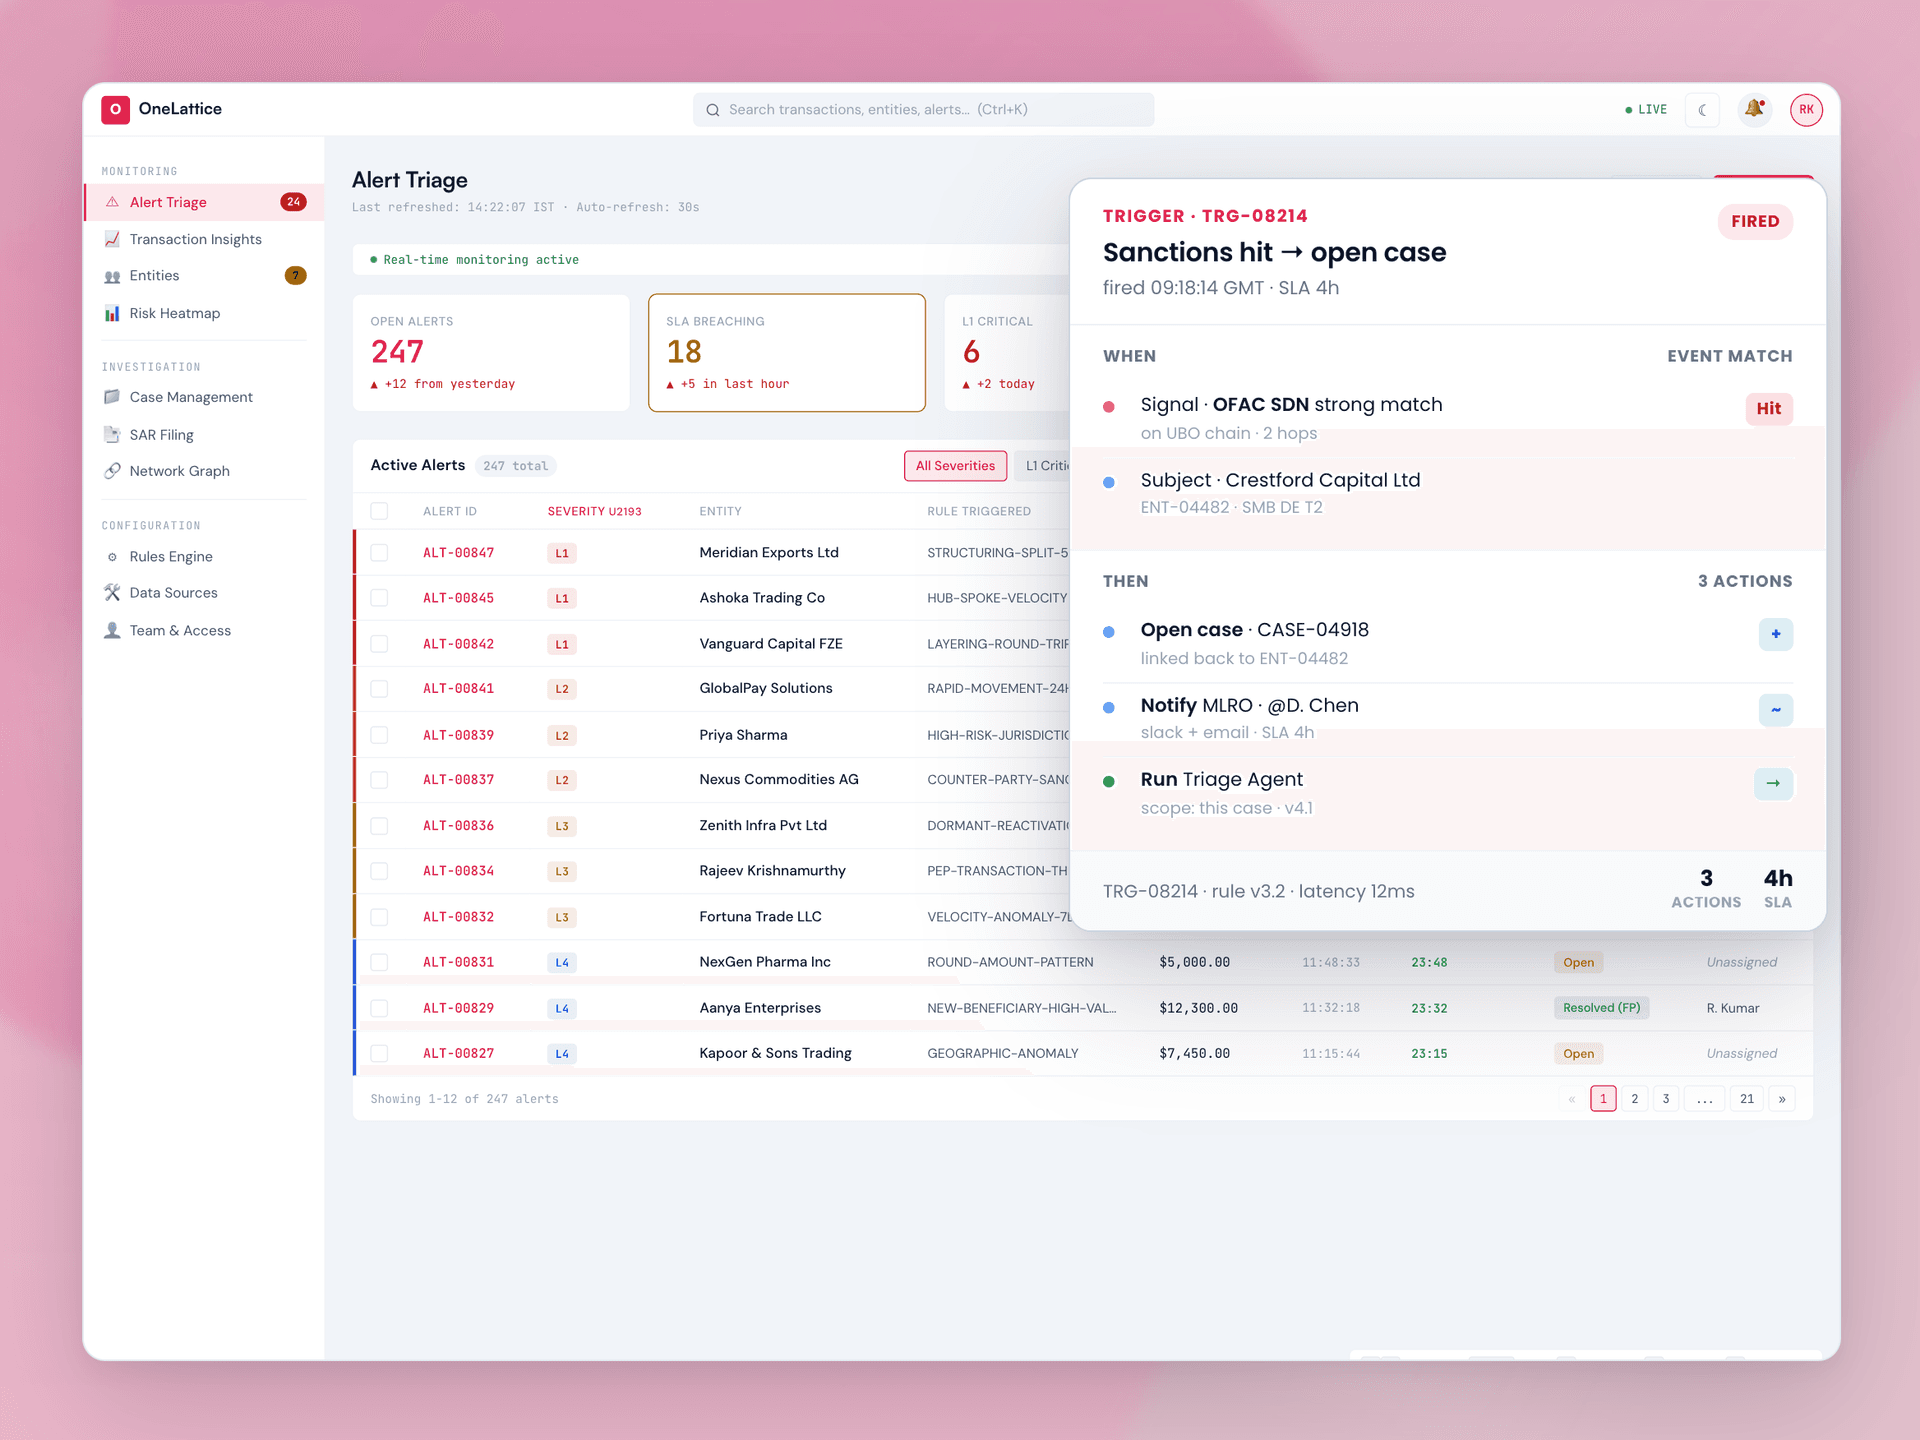Open Transaction Insights menu item

point(195,239)
